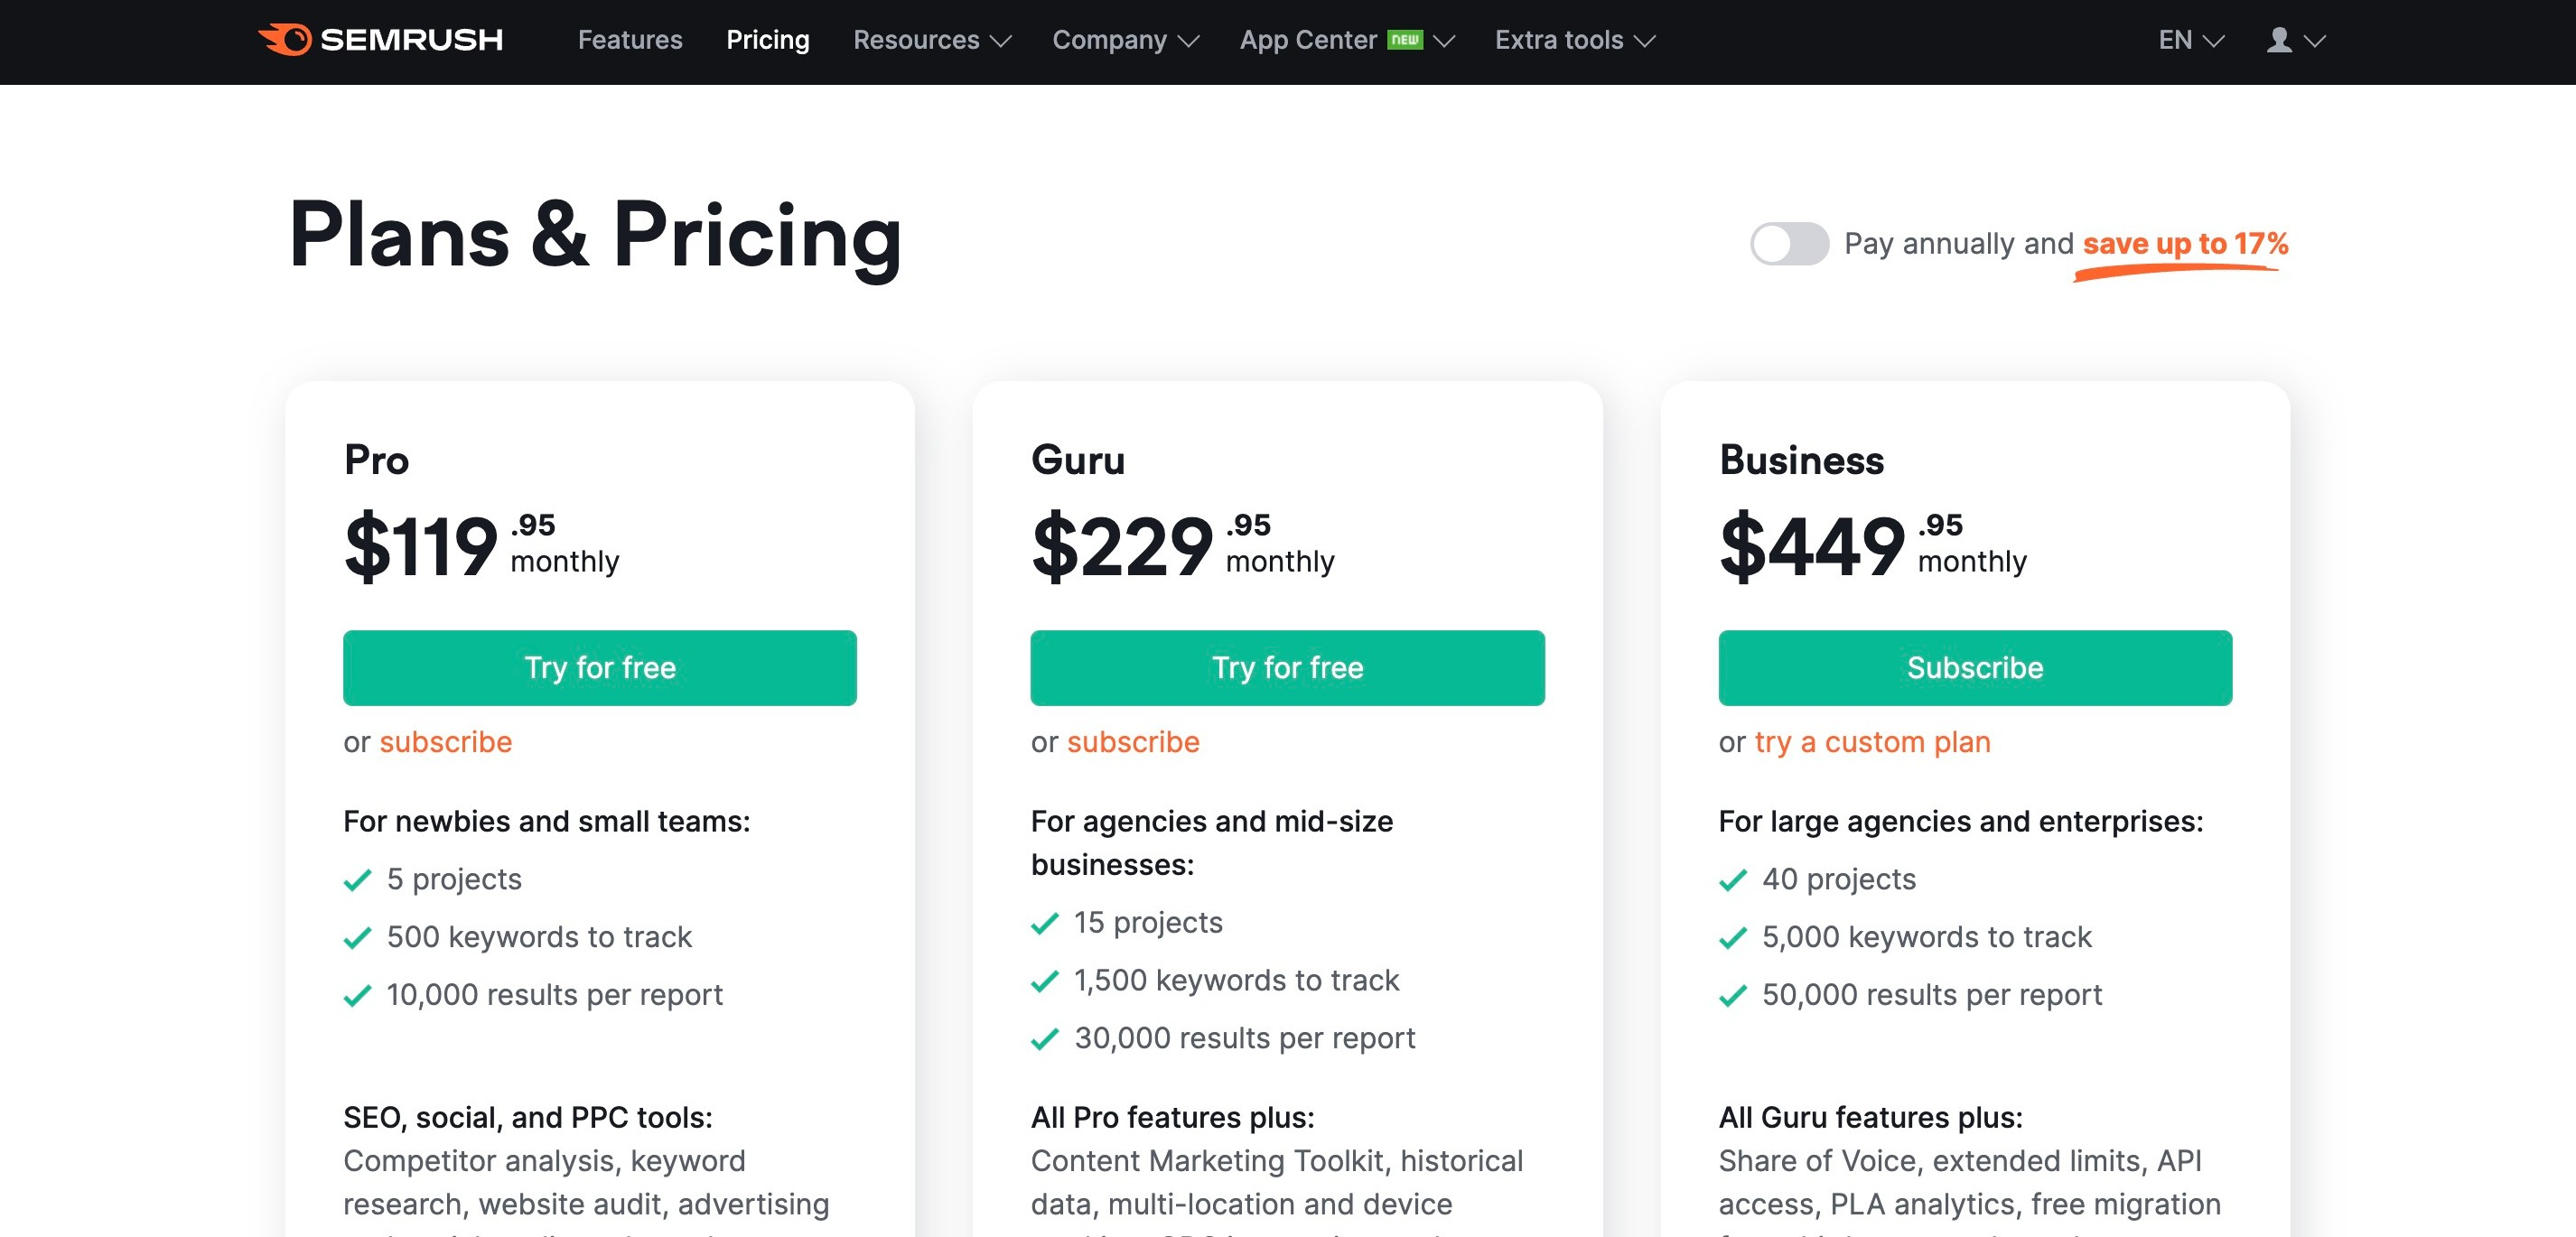Image resolution: width=2576 pixels, height=1237 pixels.
Task: Click 'For newbies and small teams:' text
Action: (547, 821)
